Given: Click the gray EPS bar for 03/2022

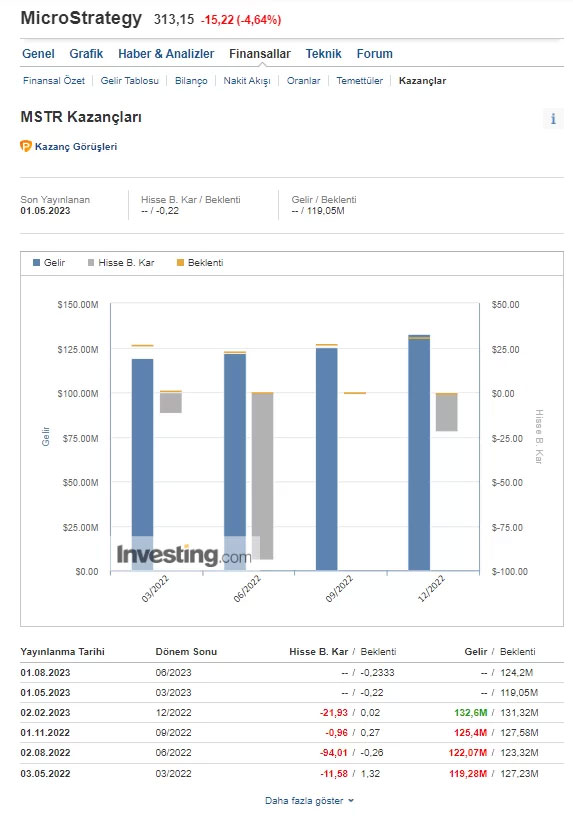Looking at the screenshot, I should click(171, 403).
